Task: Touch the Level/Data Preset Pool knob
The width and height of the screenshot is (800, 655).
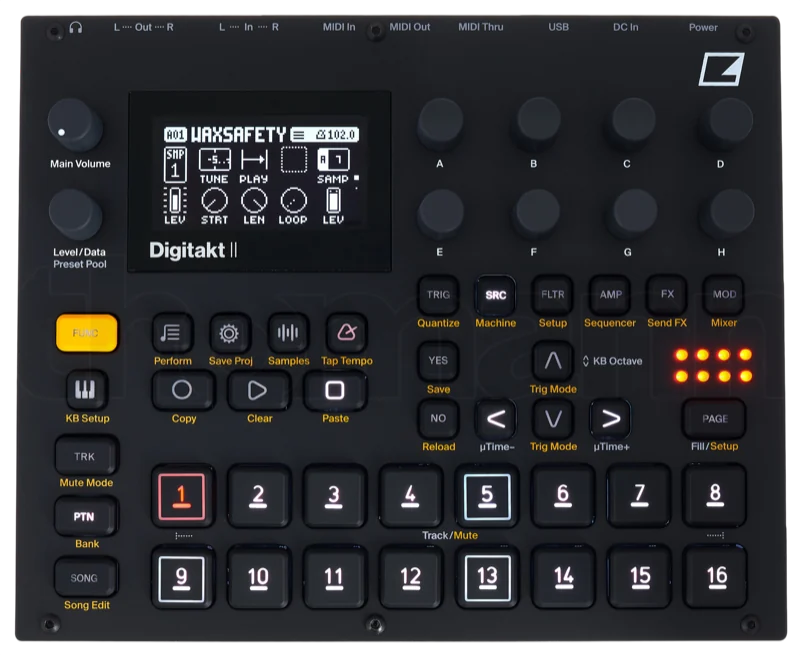Action: (x=75, y=214)
